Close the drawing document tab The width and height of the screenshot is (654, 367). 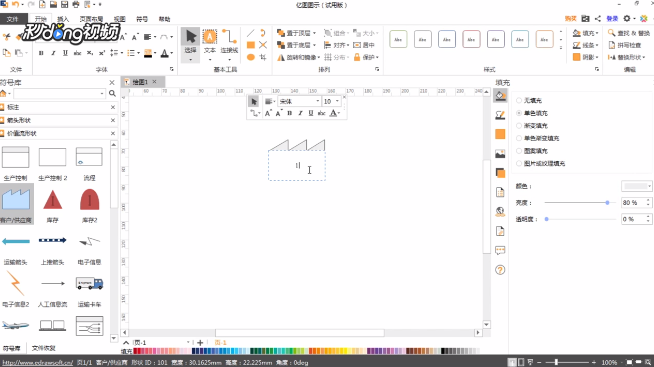click(154, 81)
